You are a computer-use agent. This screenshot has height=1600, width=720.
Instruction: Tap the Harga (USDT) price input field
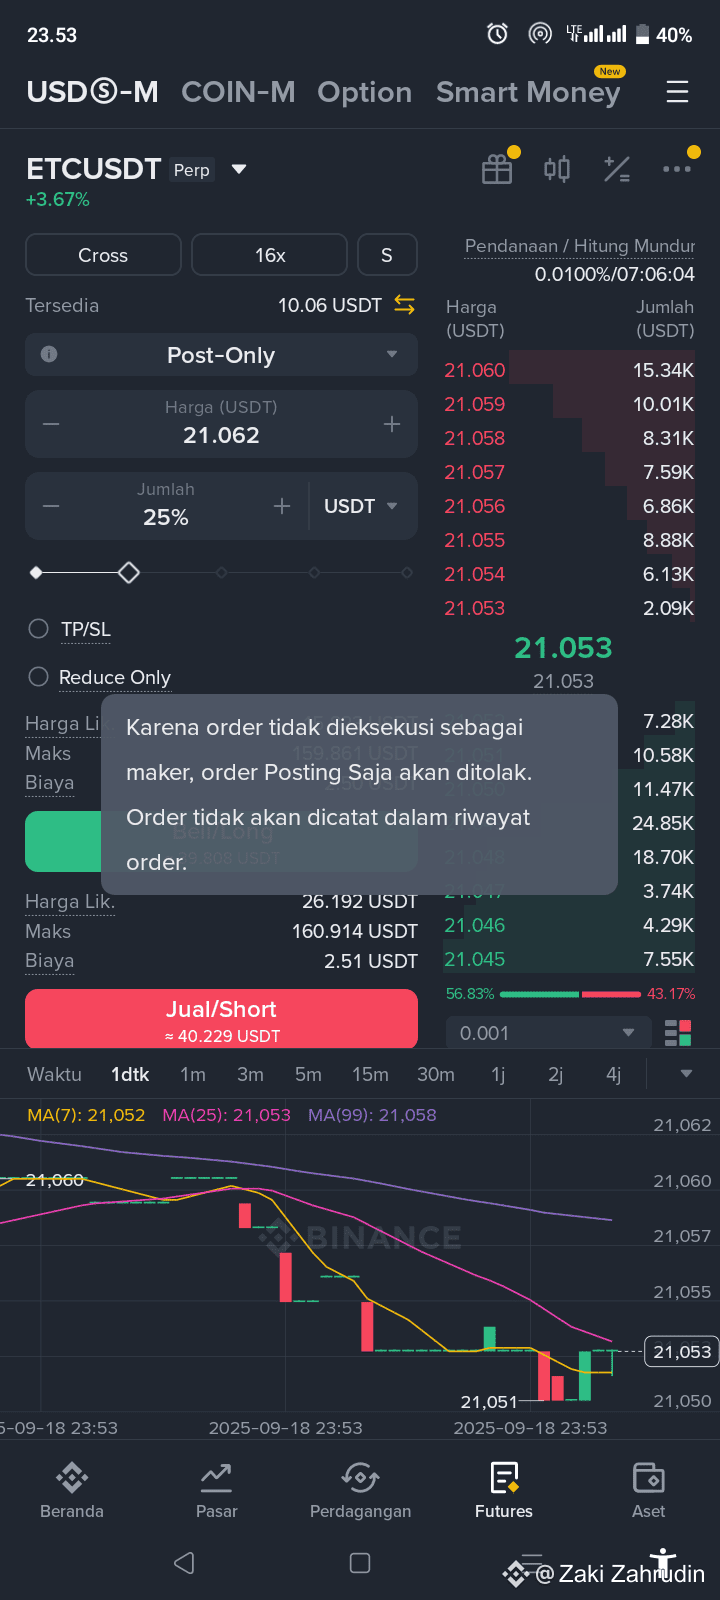click(221, 424)
